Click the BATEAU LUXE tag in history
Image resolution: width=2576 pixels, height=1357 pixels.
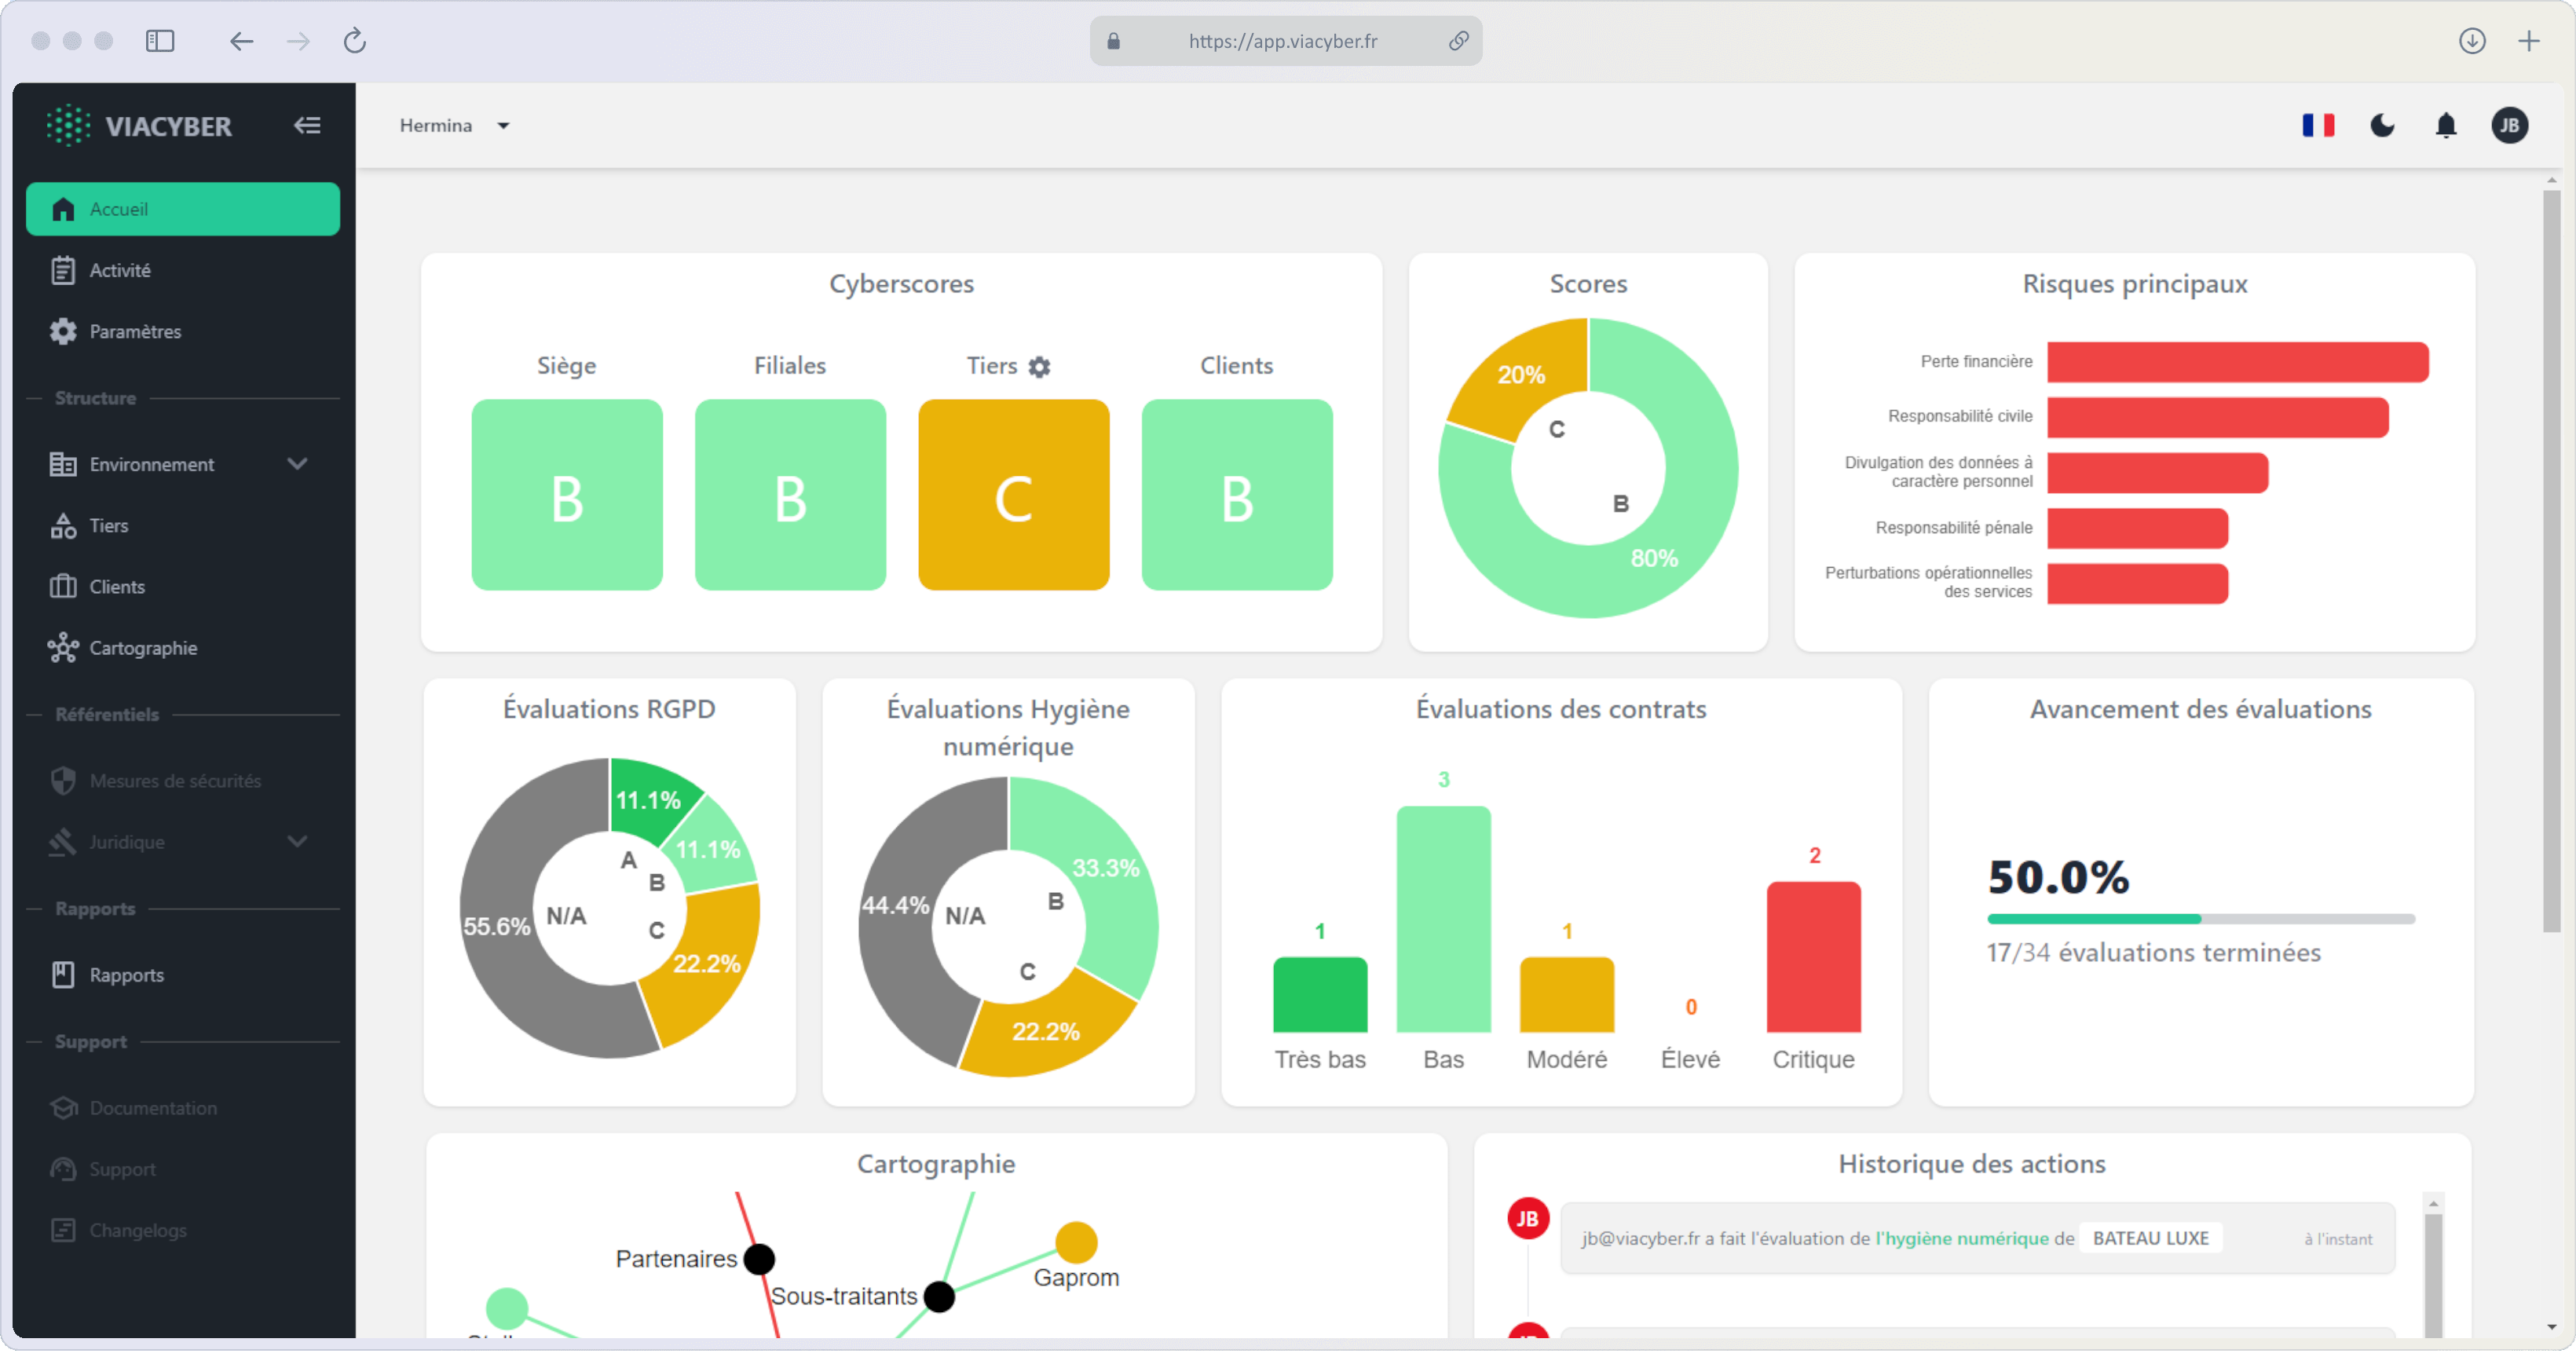click(x=2150, y=1239)
